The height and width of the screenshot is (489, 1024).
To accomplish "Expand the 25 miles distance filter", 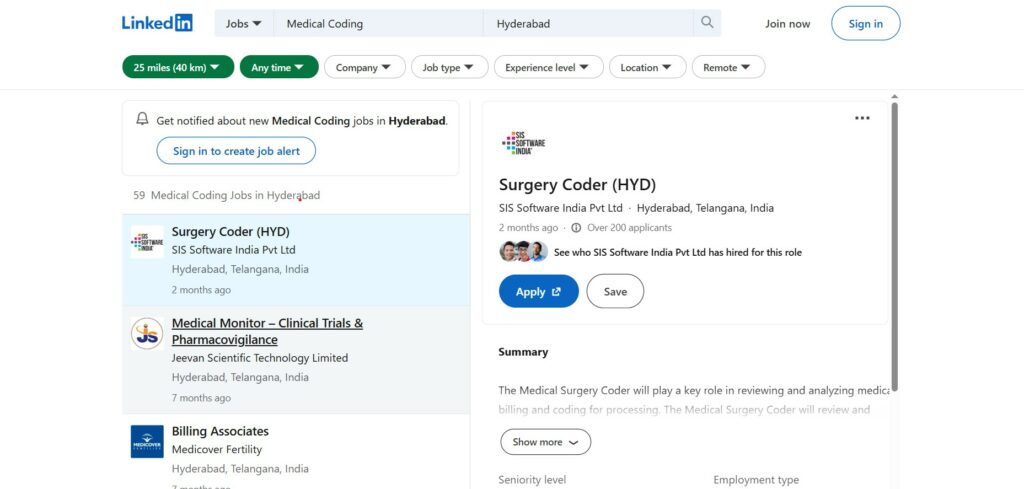I will click(x=176, y=67).
